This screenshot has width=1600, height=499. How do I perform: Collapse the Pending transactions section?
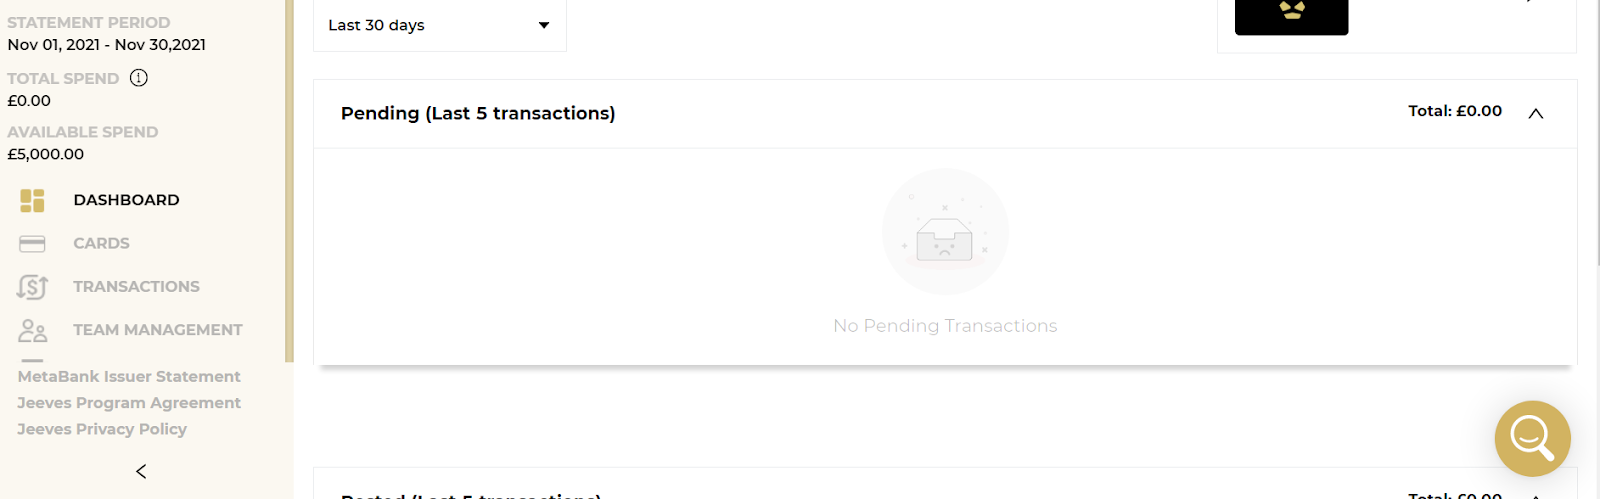(x=1536, y=113)
